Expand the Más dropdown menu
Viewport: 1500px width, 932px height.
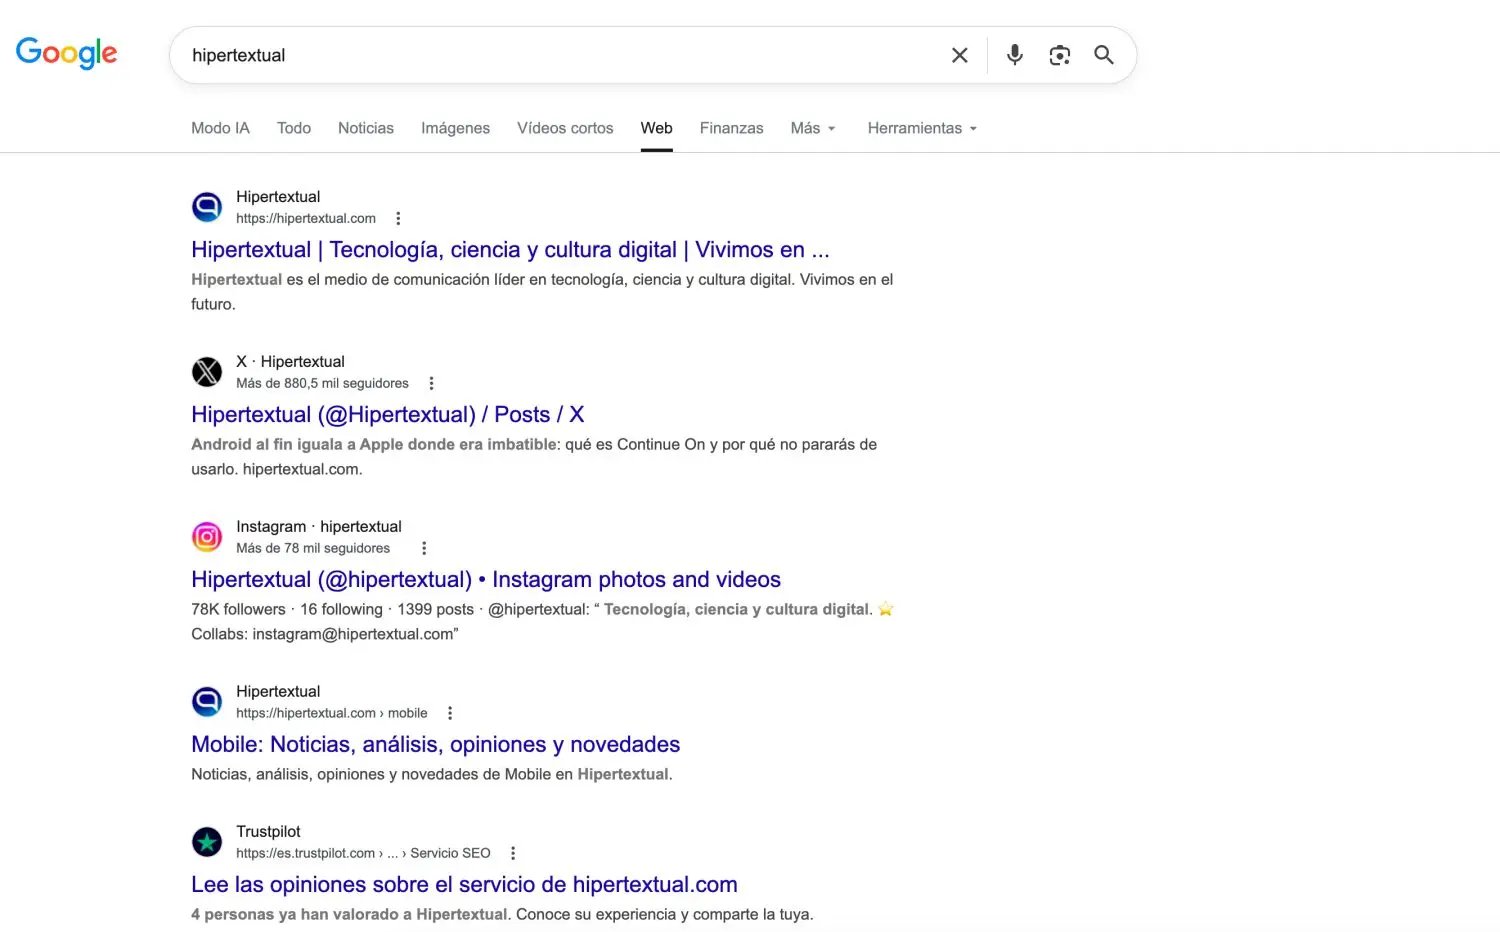click(813, 128)
